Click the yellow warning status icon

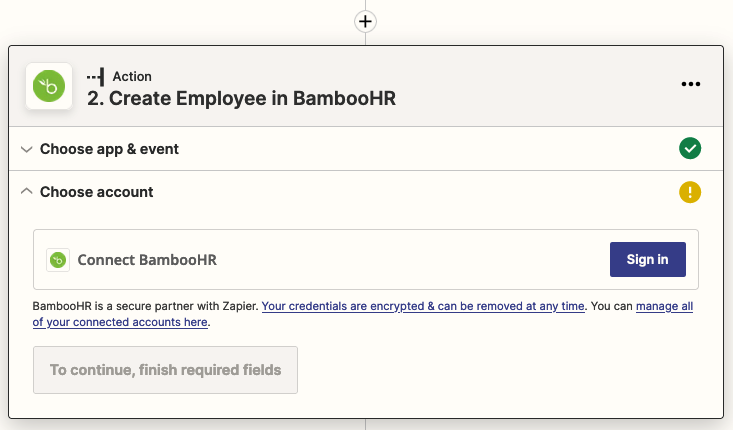(690, 192)
